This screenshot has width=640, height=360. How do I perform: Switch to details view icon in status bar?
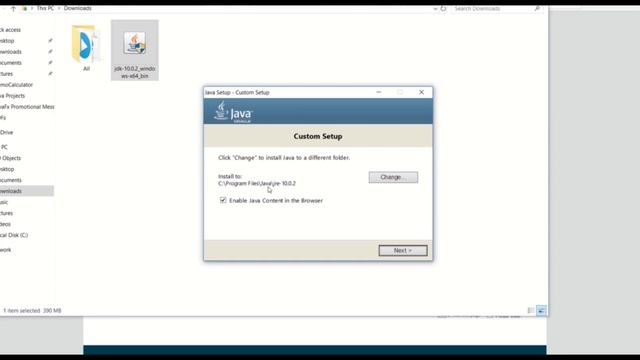click(531, 311)
